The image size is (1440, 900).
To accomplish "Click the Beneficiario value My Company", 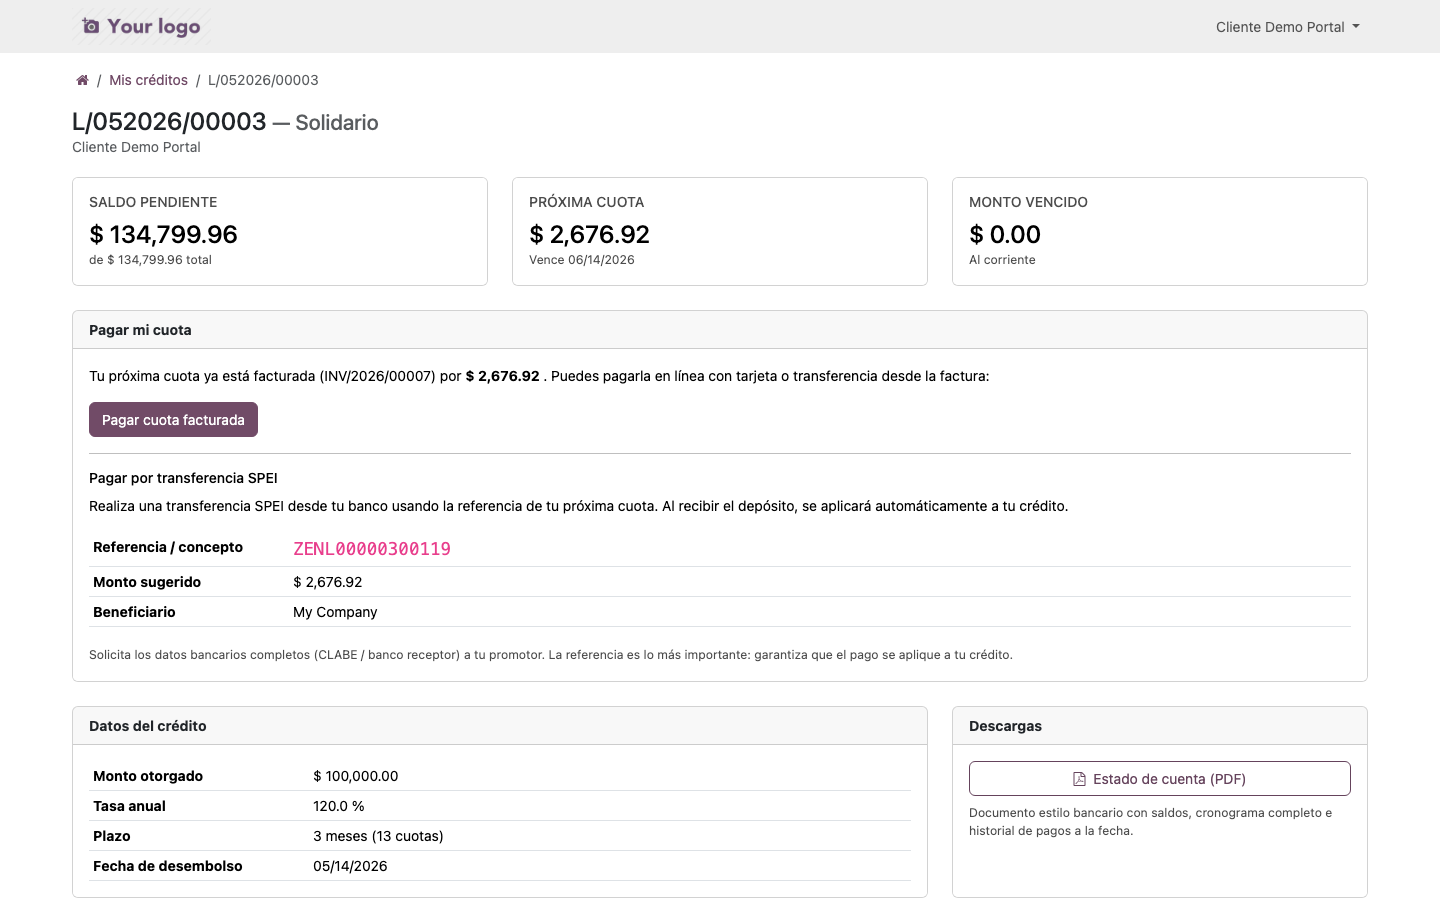I will (x=335, y=612).
